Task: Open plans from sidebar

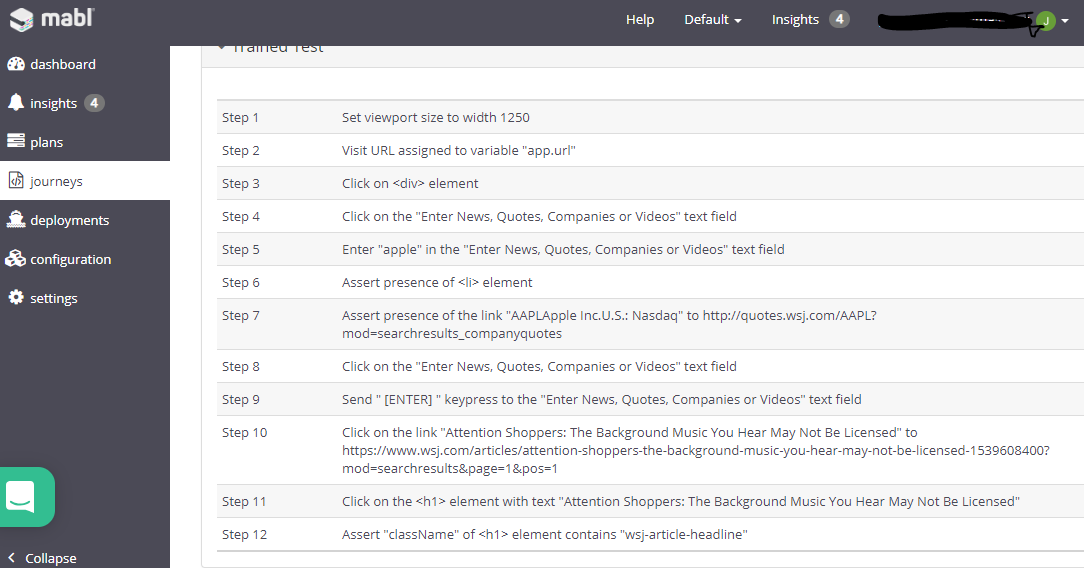Action: pyautogui.click(x=46, y=142)
